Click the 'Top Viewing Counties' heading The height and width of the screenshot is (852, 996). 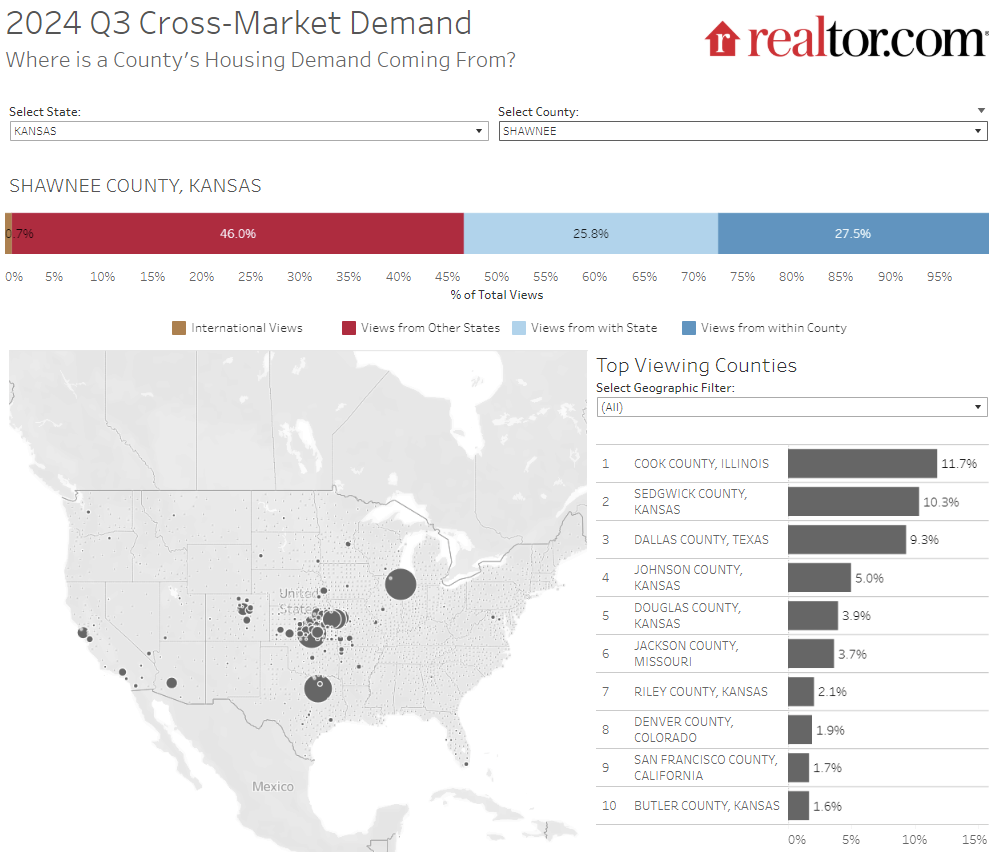[x=696, y=365]
